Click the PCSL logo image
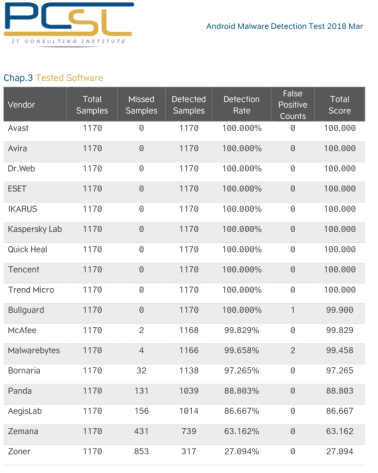Screen dimensions: 378x473 pyautogui.click(x=69, y=25)
